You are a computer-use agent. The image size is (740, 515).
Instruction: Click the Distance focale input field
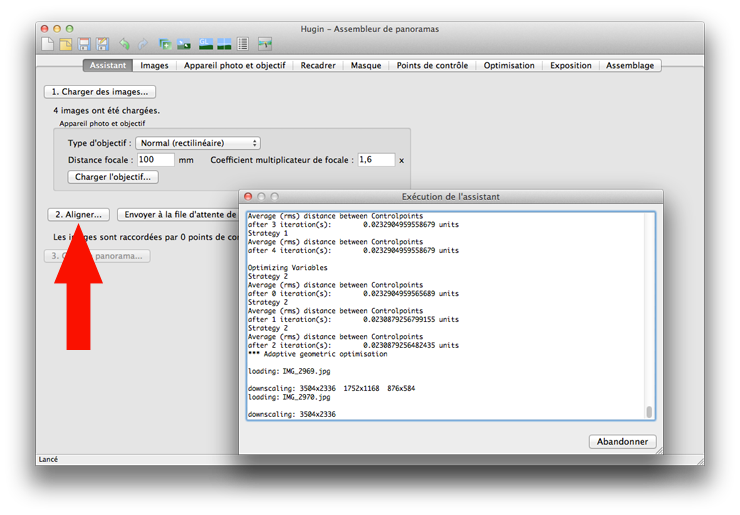(155, 160)
